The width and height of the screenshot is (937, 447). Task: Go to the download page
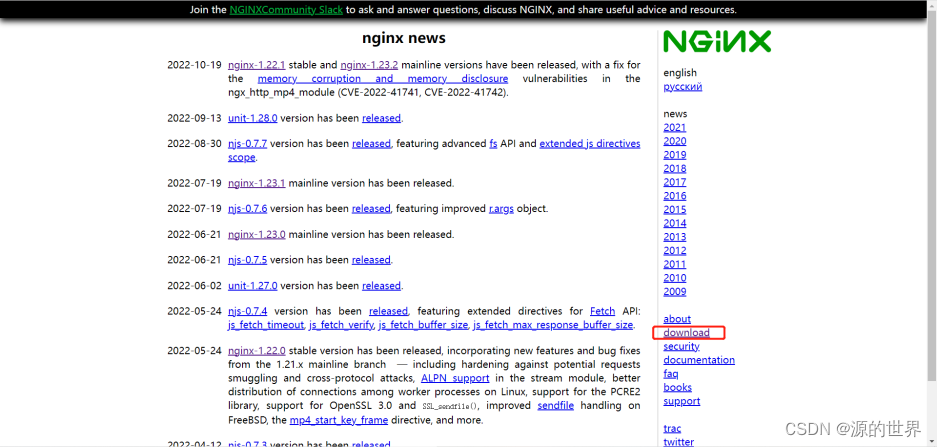[687, 333]
